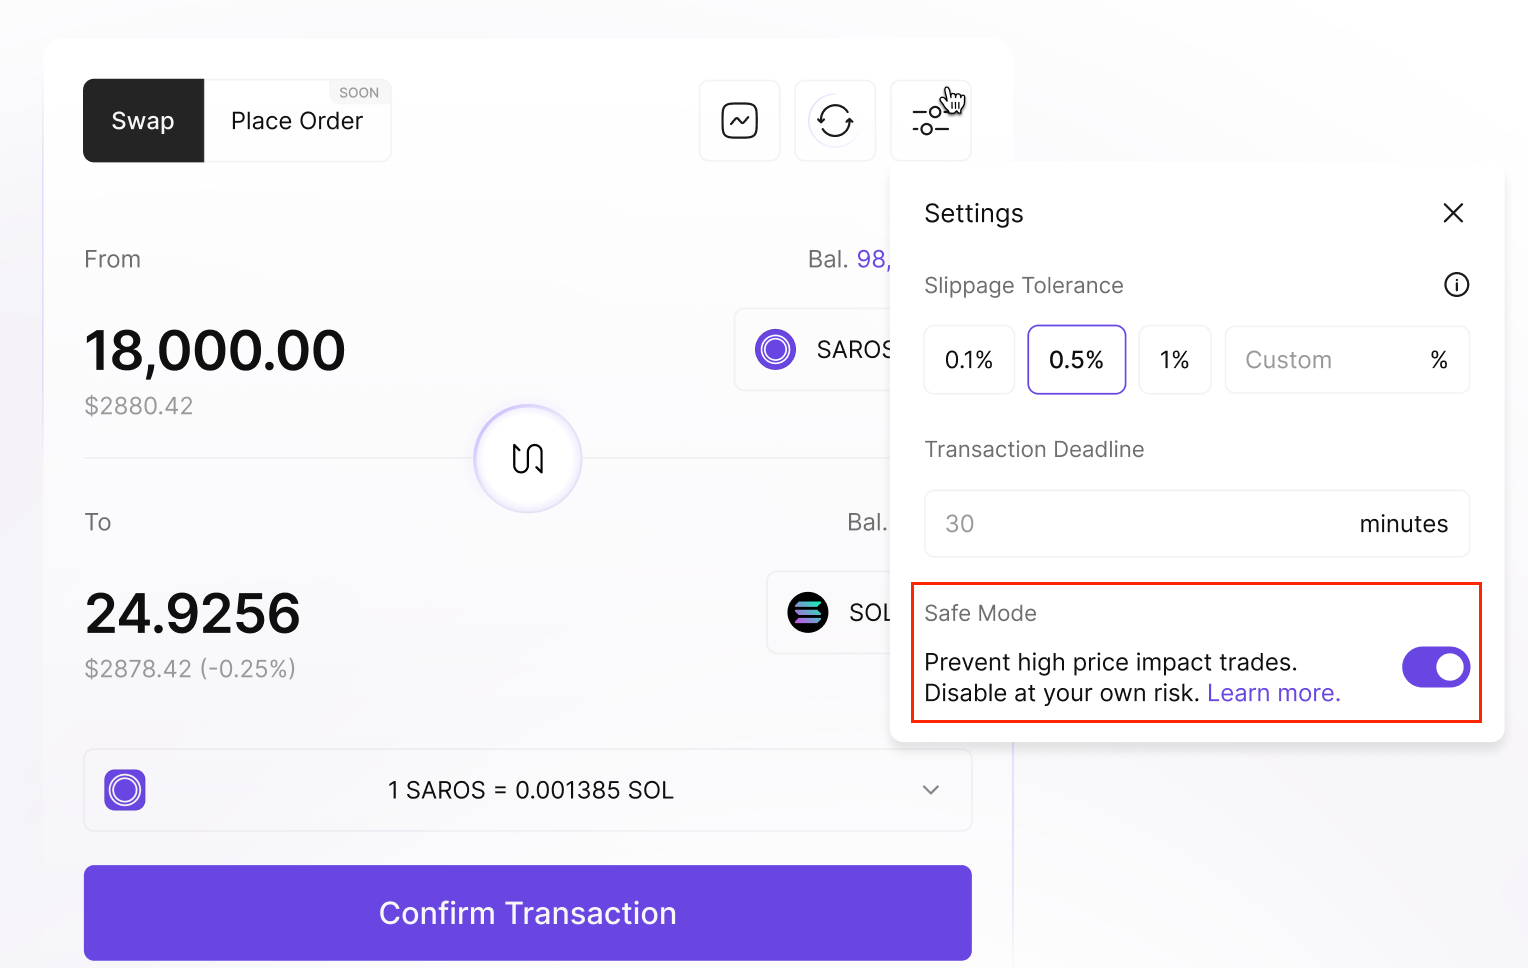The image size is (1528, 968).
Task: Click the Confirm Transaction button
Action: coord(527,913)
